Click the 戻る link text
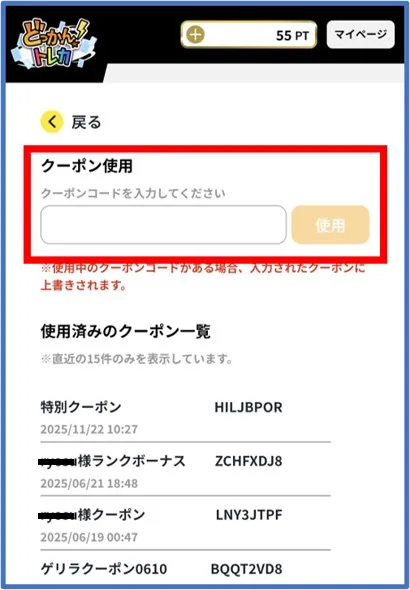This screenshot has width=410, height=590. (86, 122)
